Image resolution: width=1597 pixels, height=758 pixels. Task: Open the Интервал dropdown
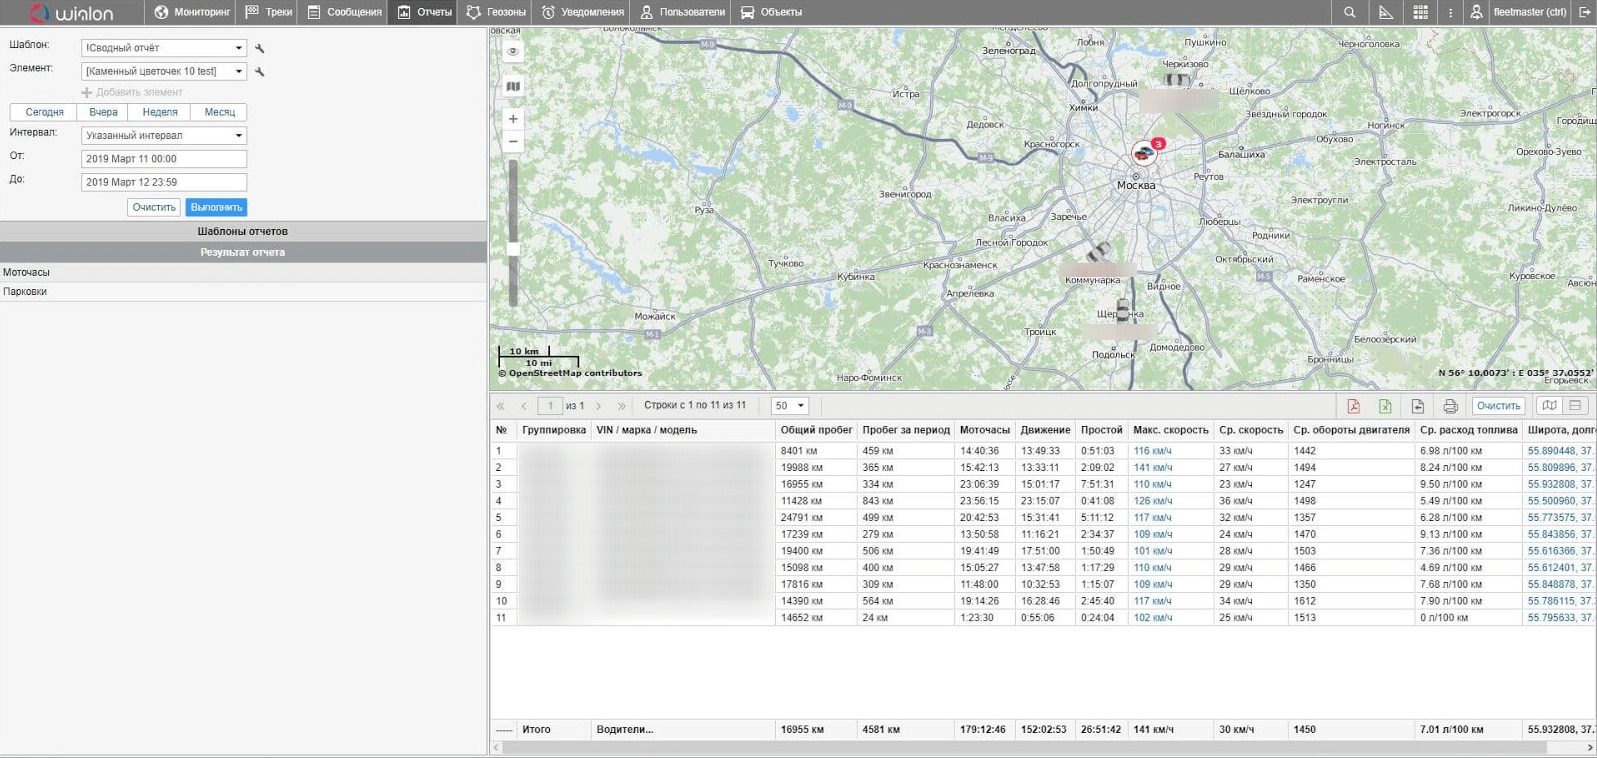pyautogui.click(x=163, y=135)
